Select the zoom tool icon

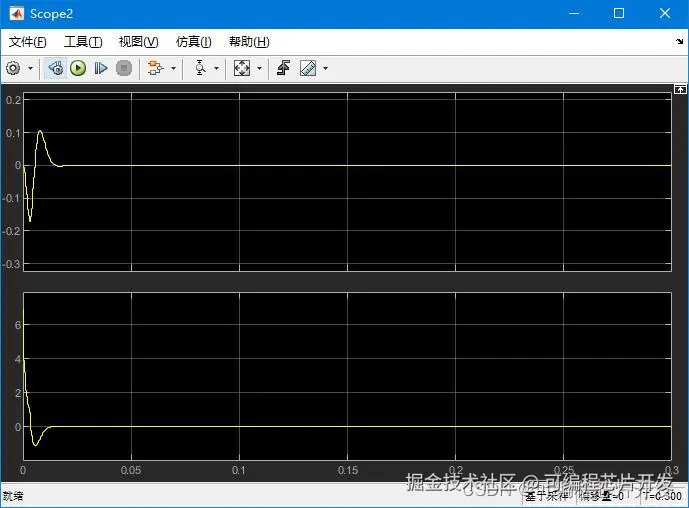coord(200,68)
